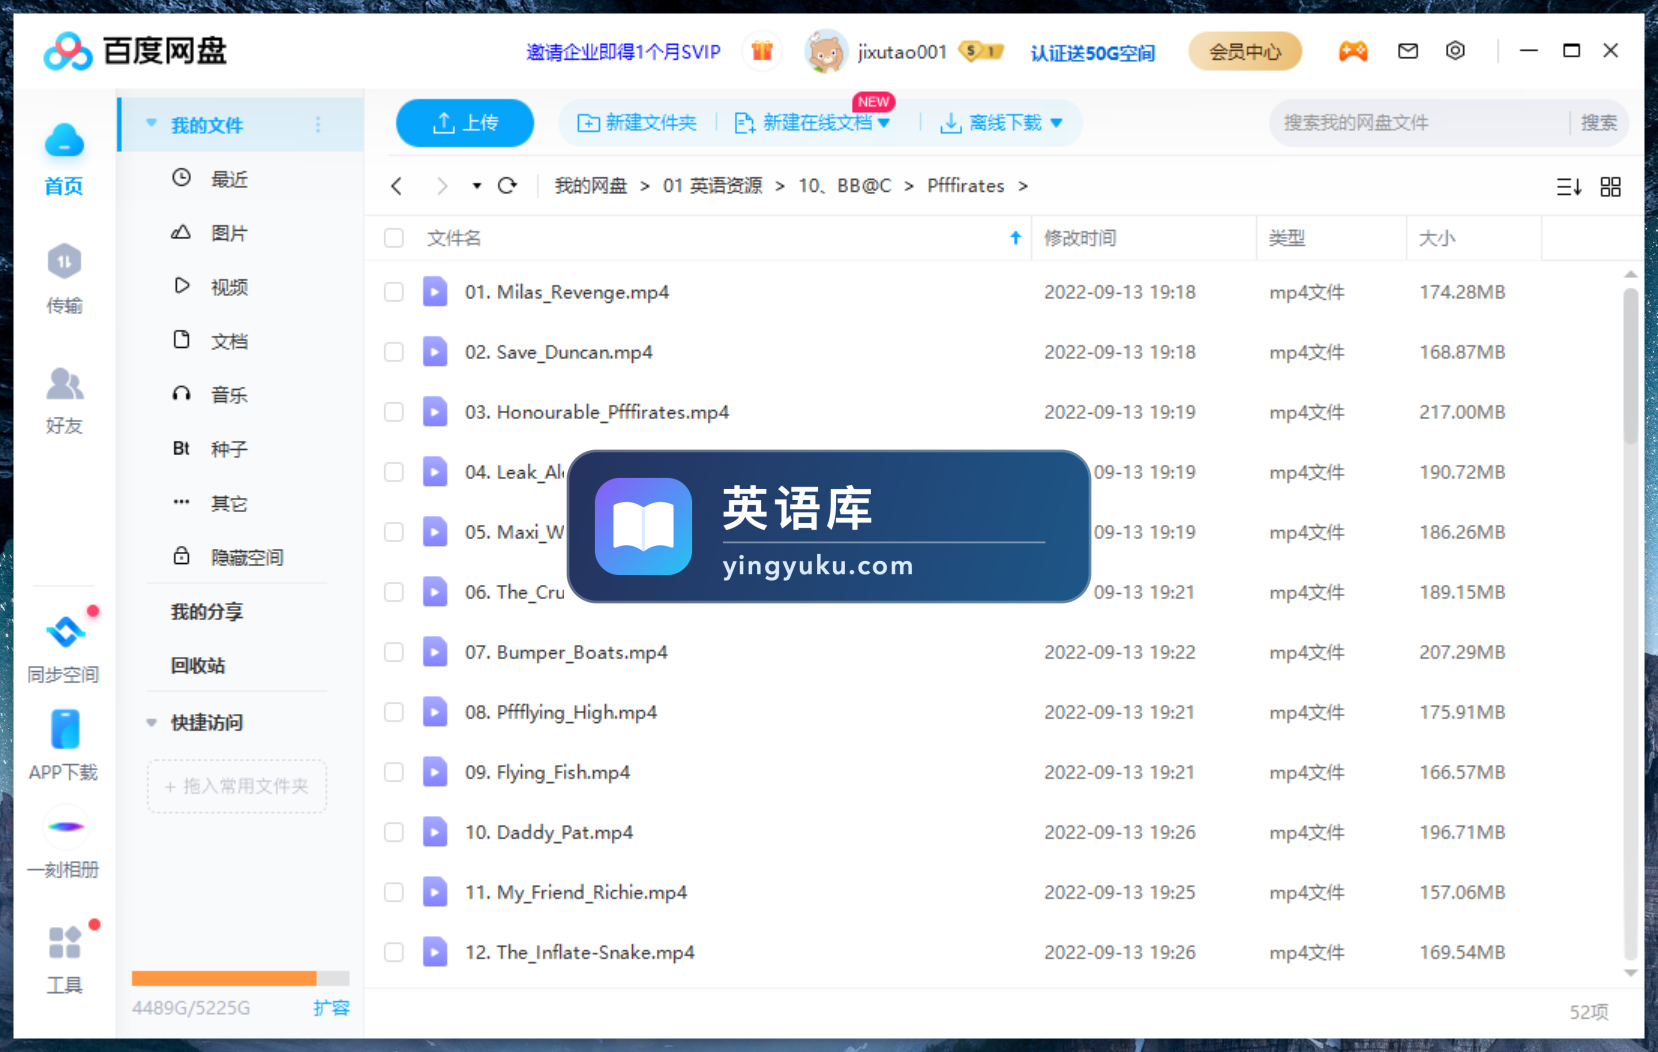Click the vertical scrollbar thumb
This screenshot has width=1658, height=1052.
coord(1630,366)
